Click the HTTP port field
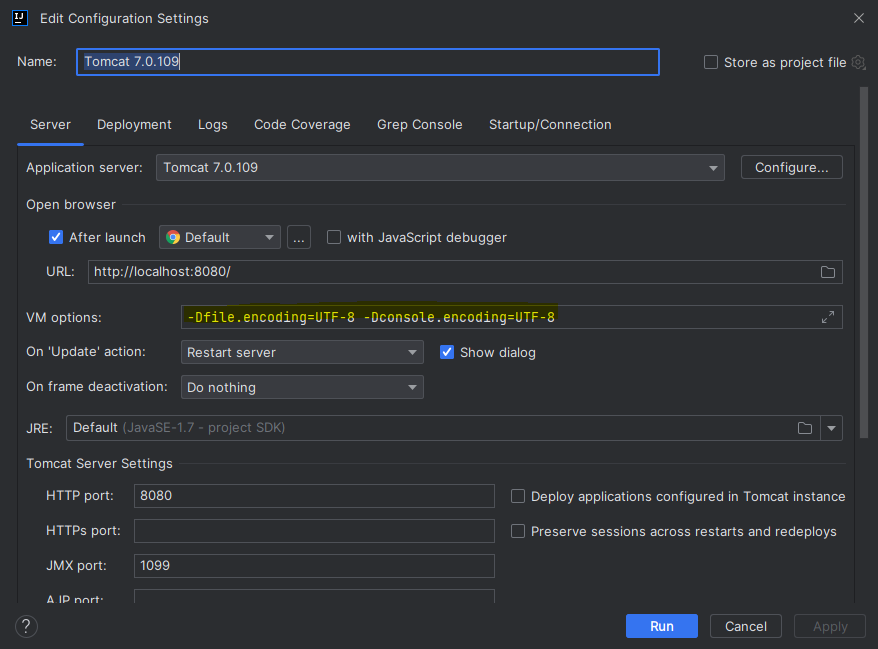This screenshot has width=878, height=649. (314, 496)
